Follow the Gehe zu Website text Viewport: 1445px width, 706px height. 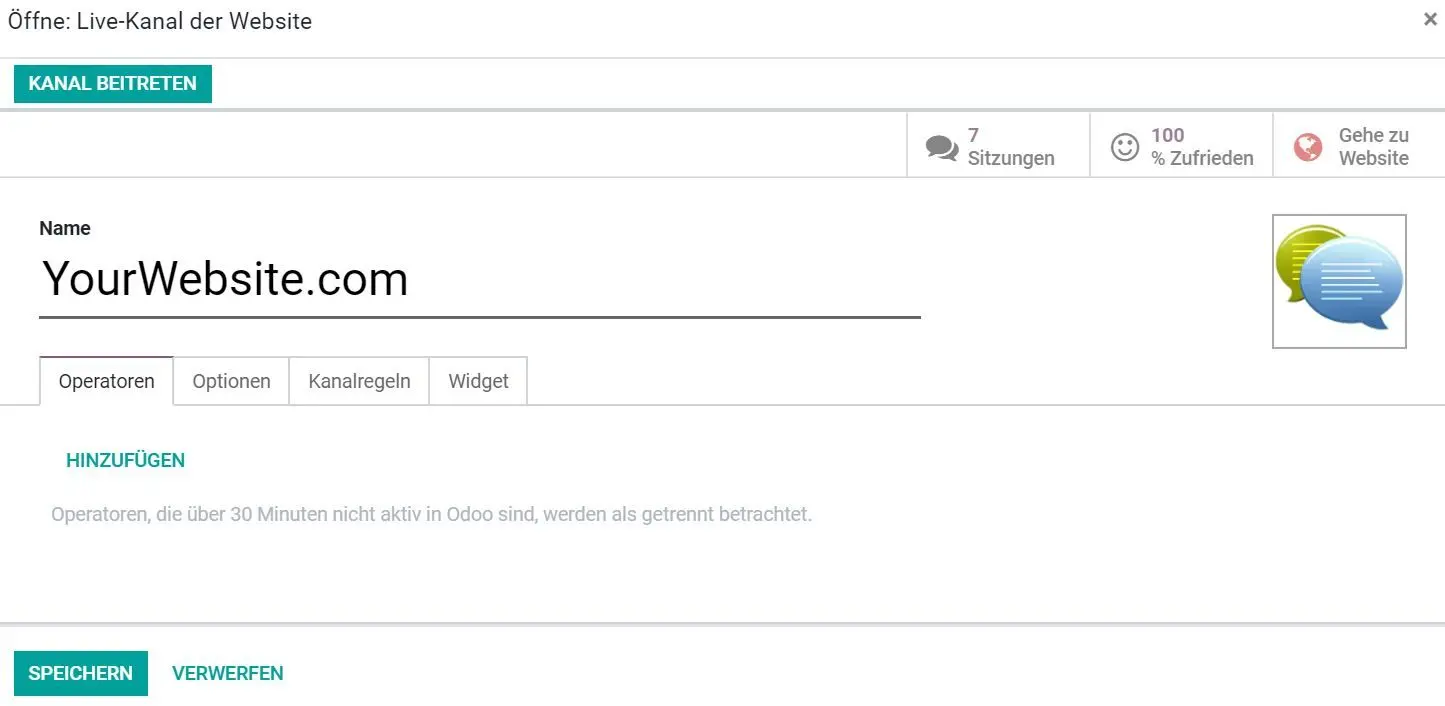[x=1373, y=147]
